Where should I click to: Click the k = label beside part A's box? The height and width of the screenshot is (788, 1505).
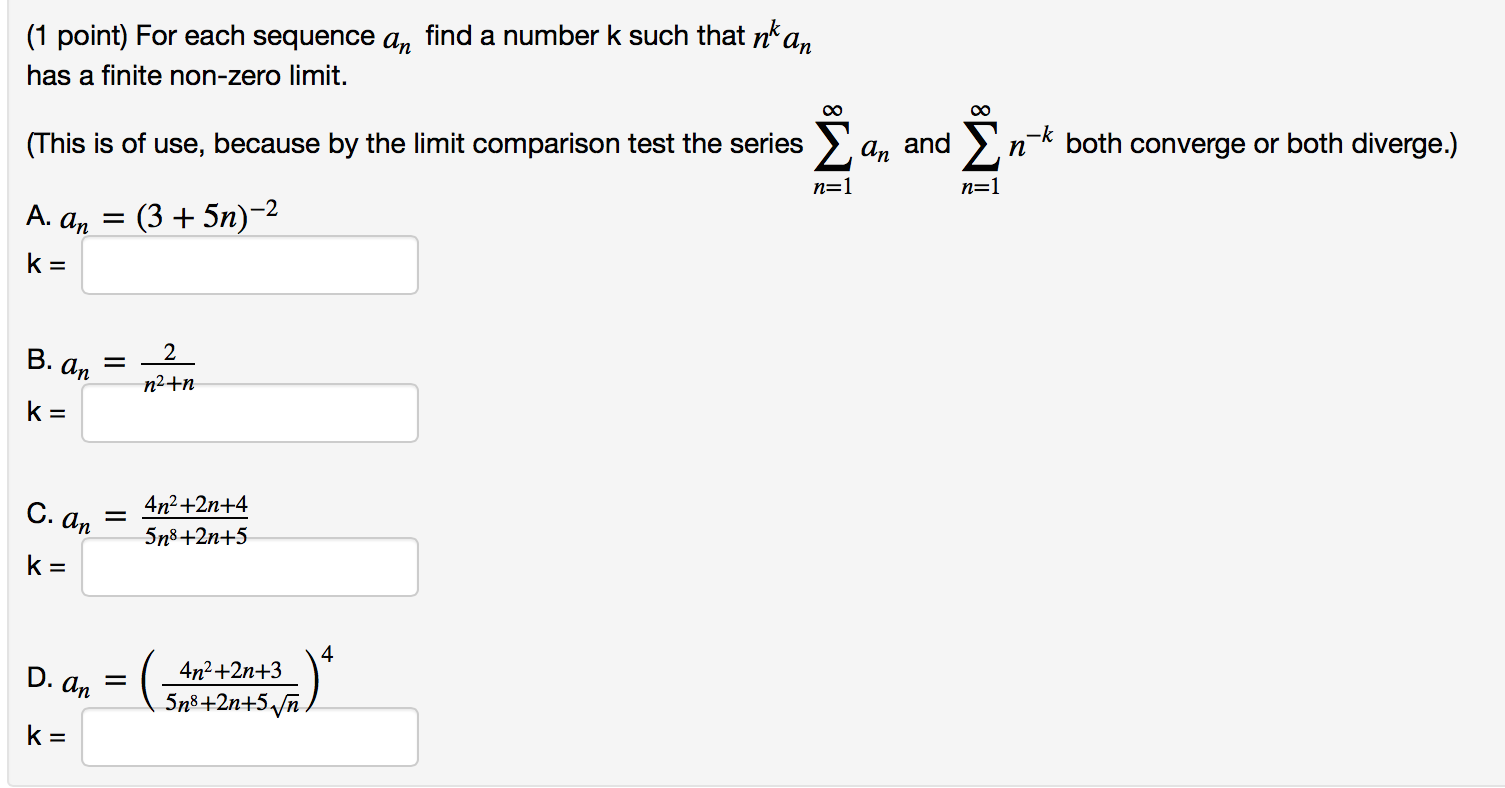[x=49, y=264]
